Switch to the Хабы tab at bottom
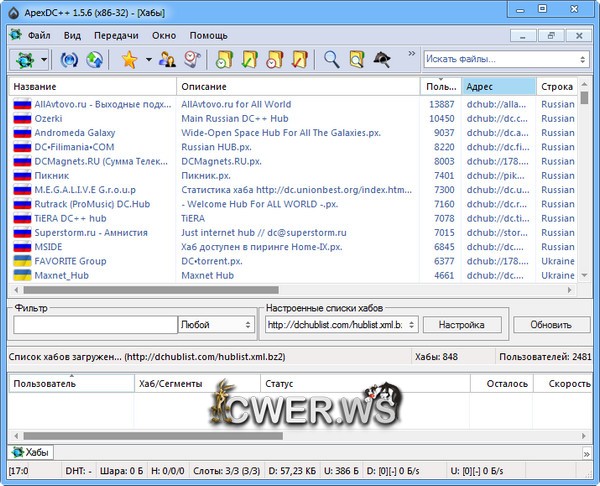Viewport: 600px width, 486px height. pos(30,452)
